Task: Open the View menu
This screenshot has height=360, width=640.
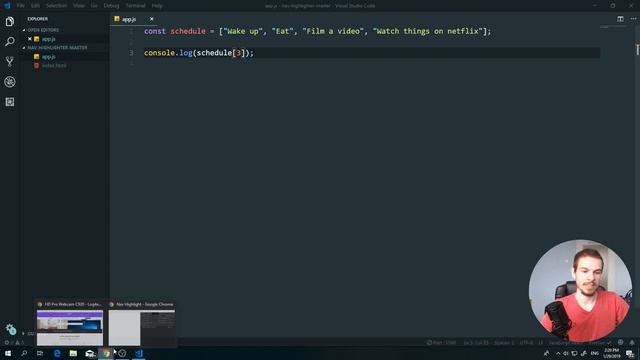Action: tap(79, 6)
